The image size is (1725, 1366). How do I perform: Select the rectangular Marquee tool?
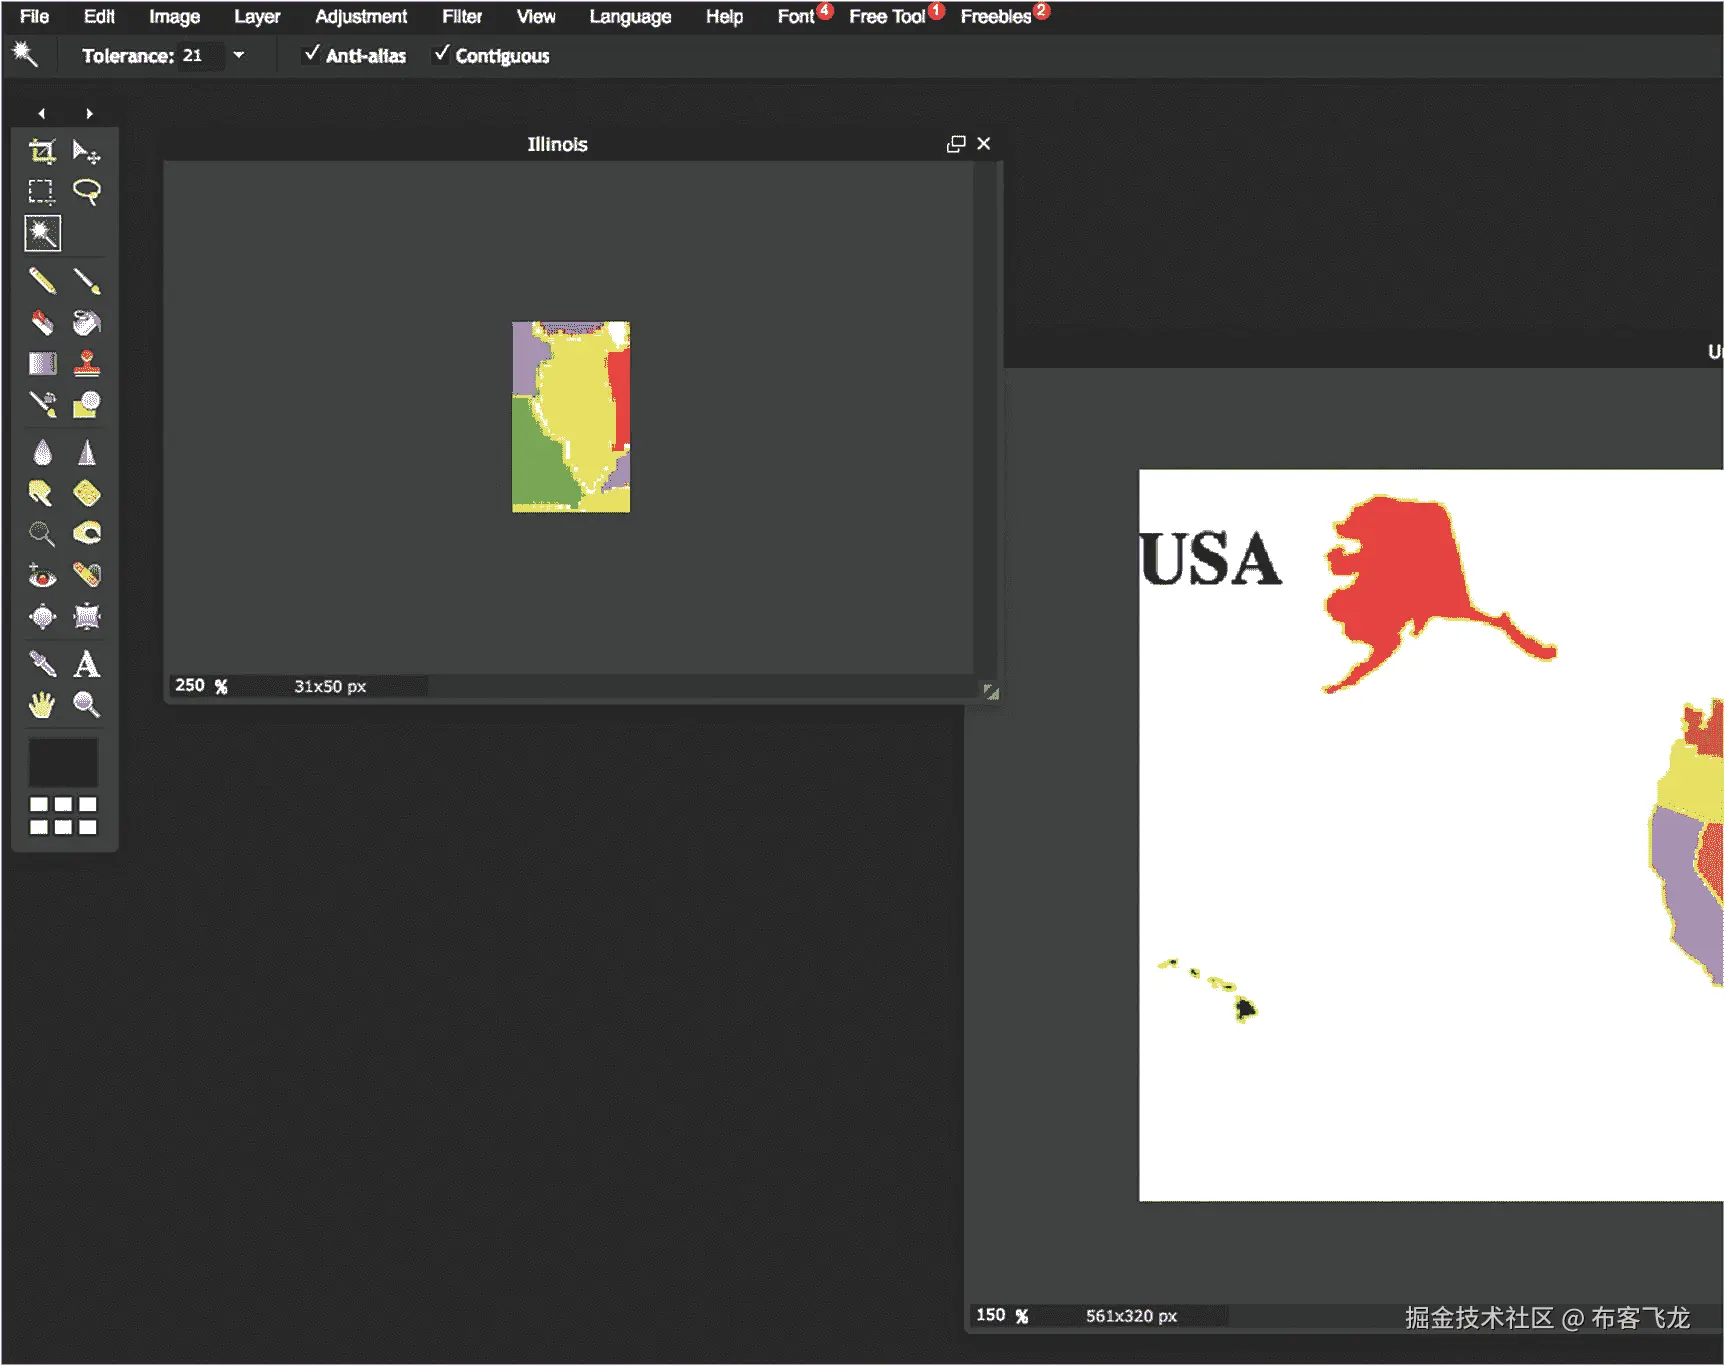coord(42,191)
